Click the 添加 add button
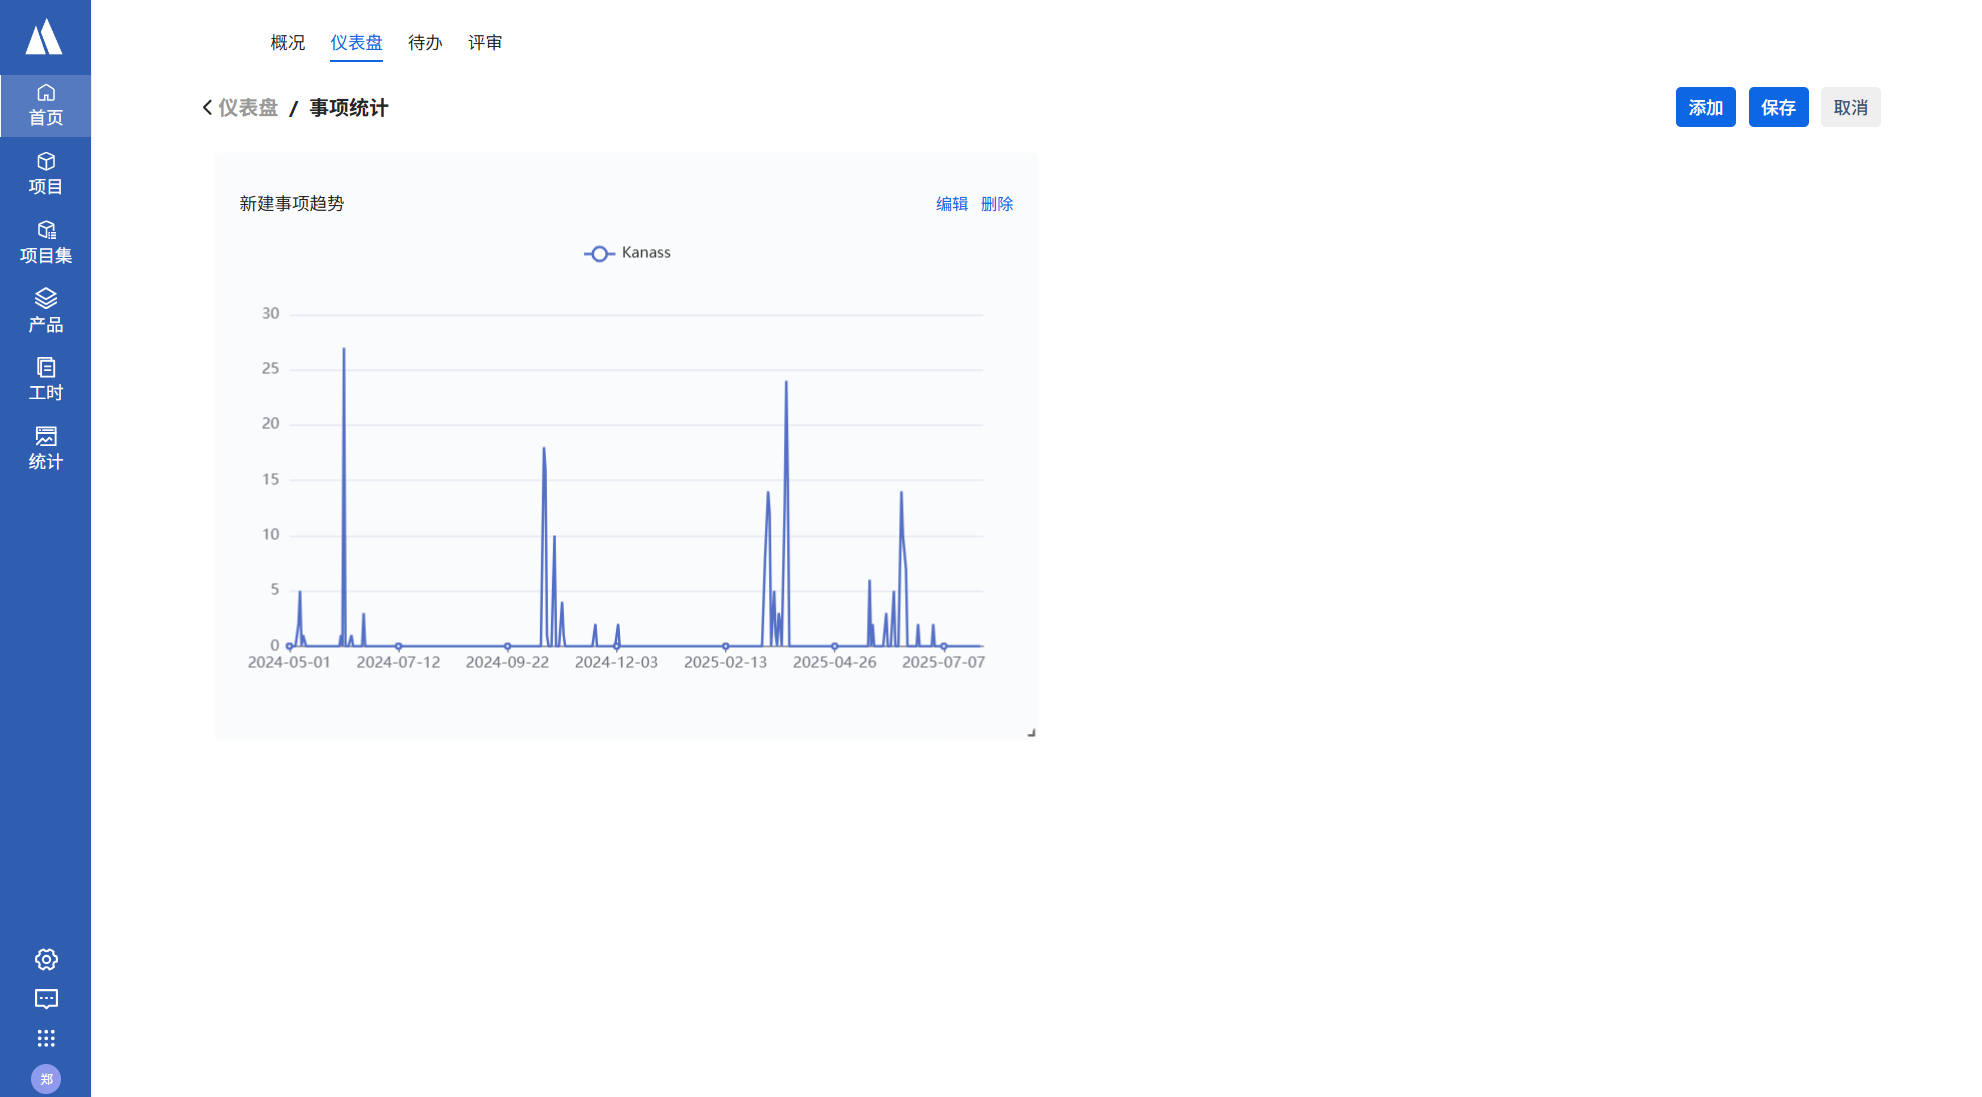This screenshot has height=1097, width=1982. [1705, 107]
